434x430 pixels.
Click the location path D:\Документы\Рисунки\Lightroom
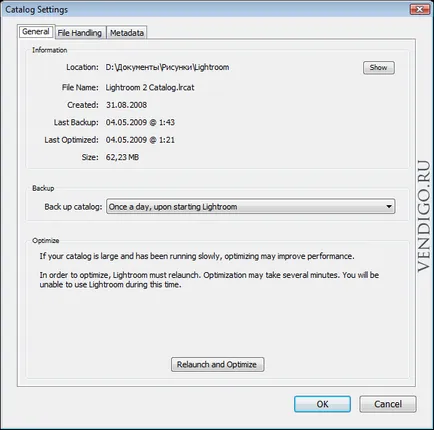[167, 67]
